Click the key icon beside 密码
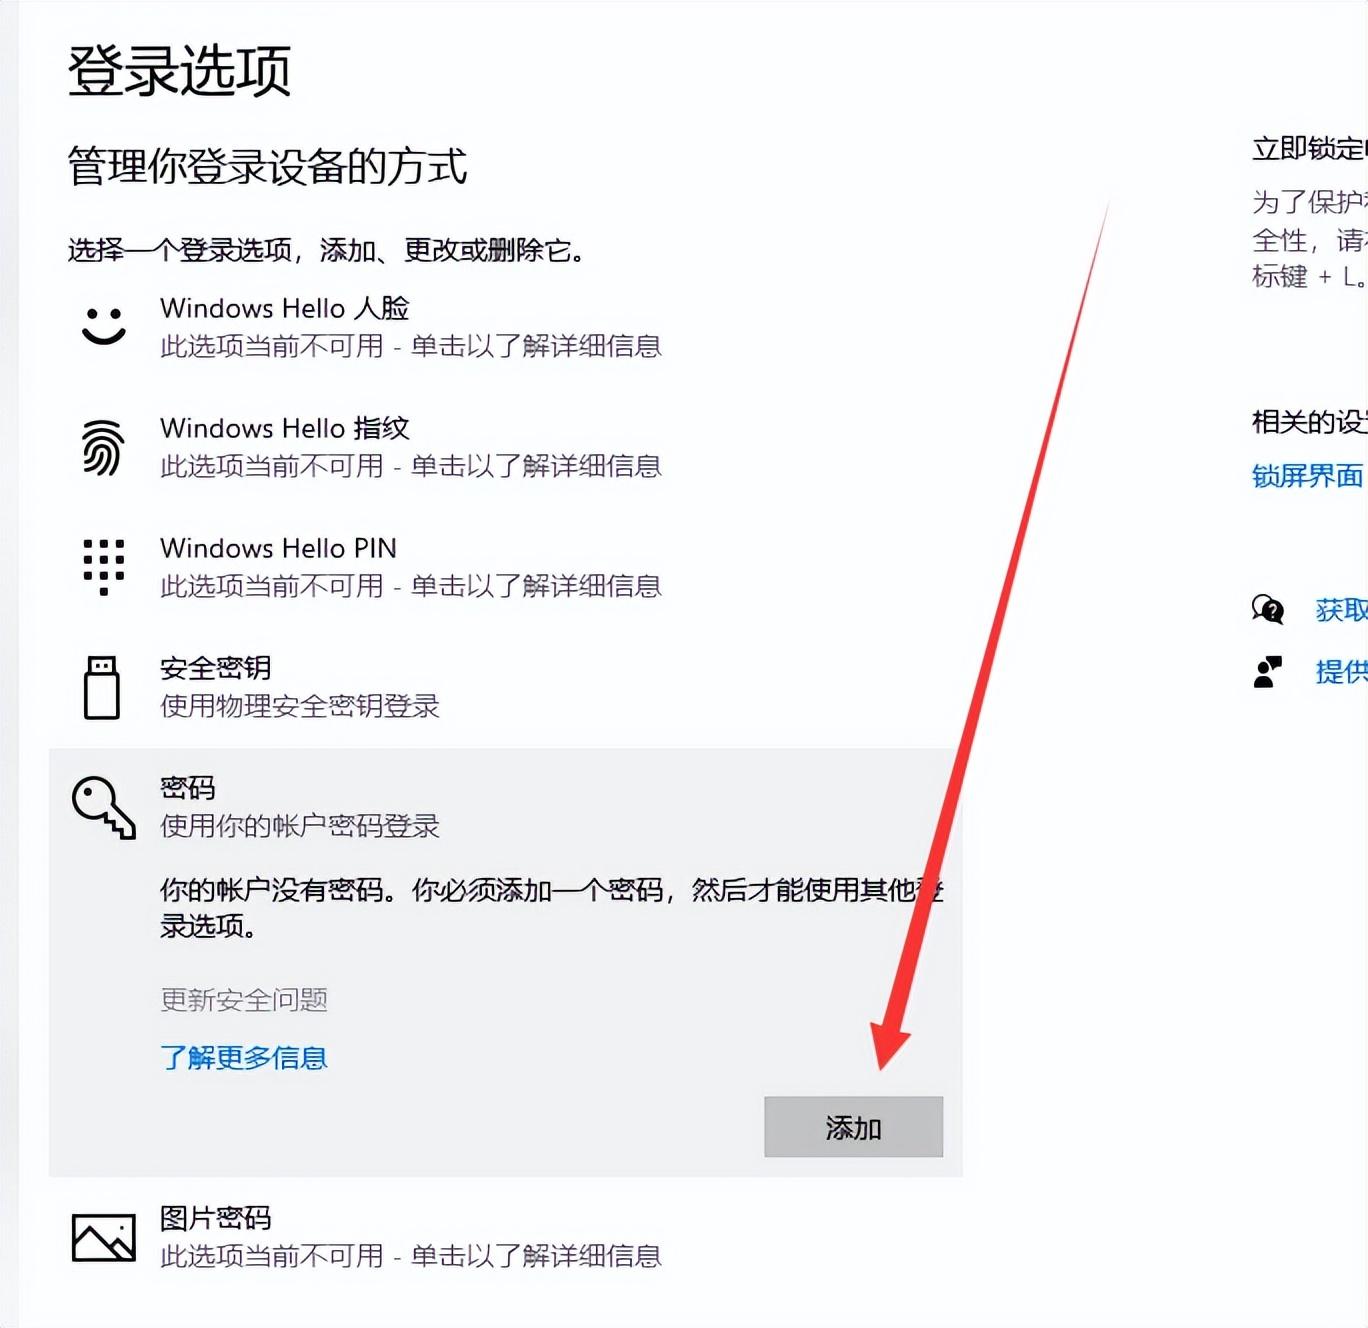Image resolution: width=1368 pixels, height=1328 pixels. pyautogui.click(x=103, y=807)
